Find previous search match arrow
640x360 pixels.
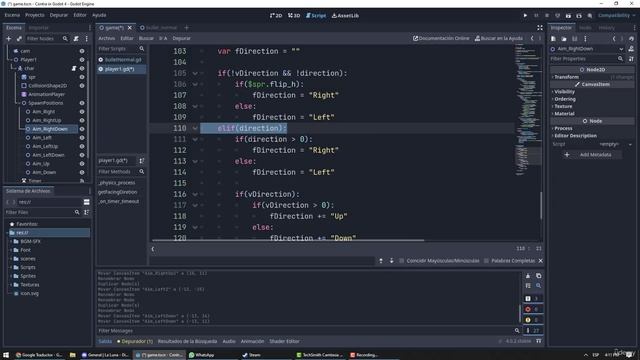point(381,260)
